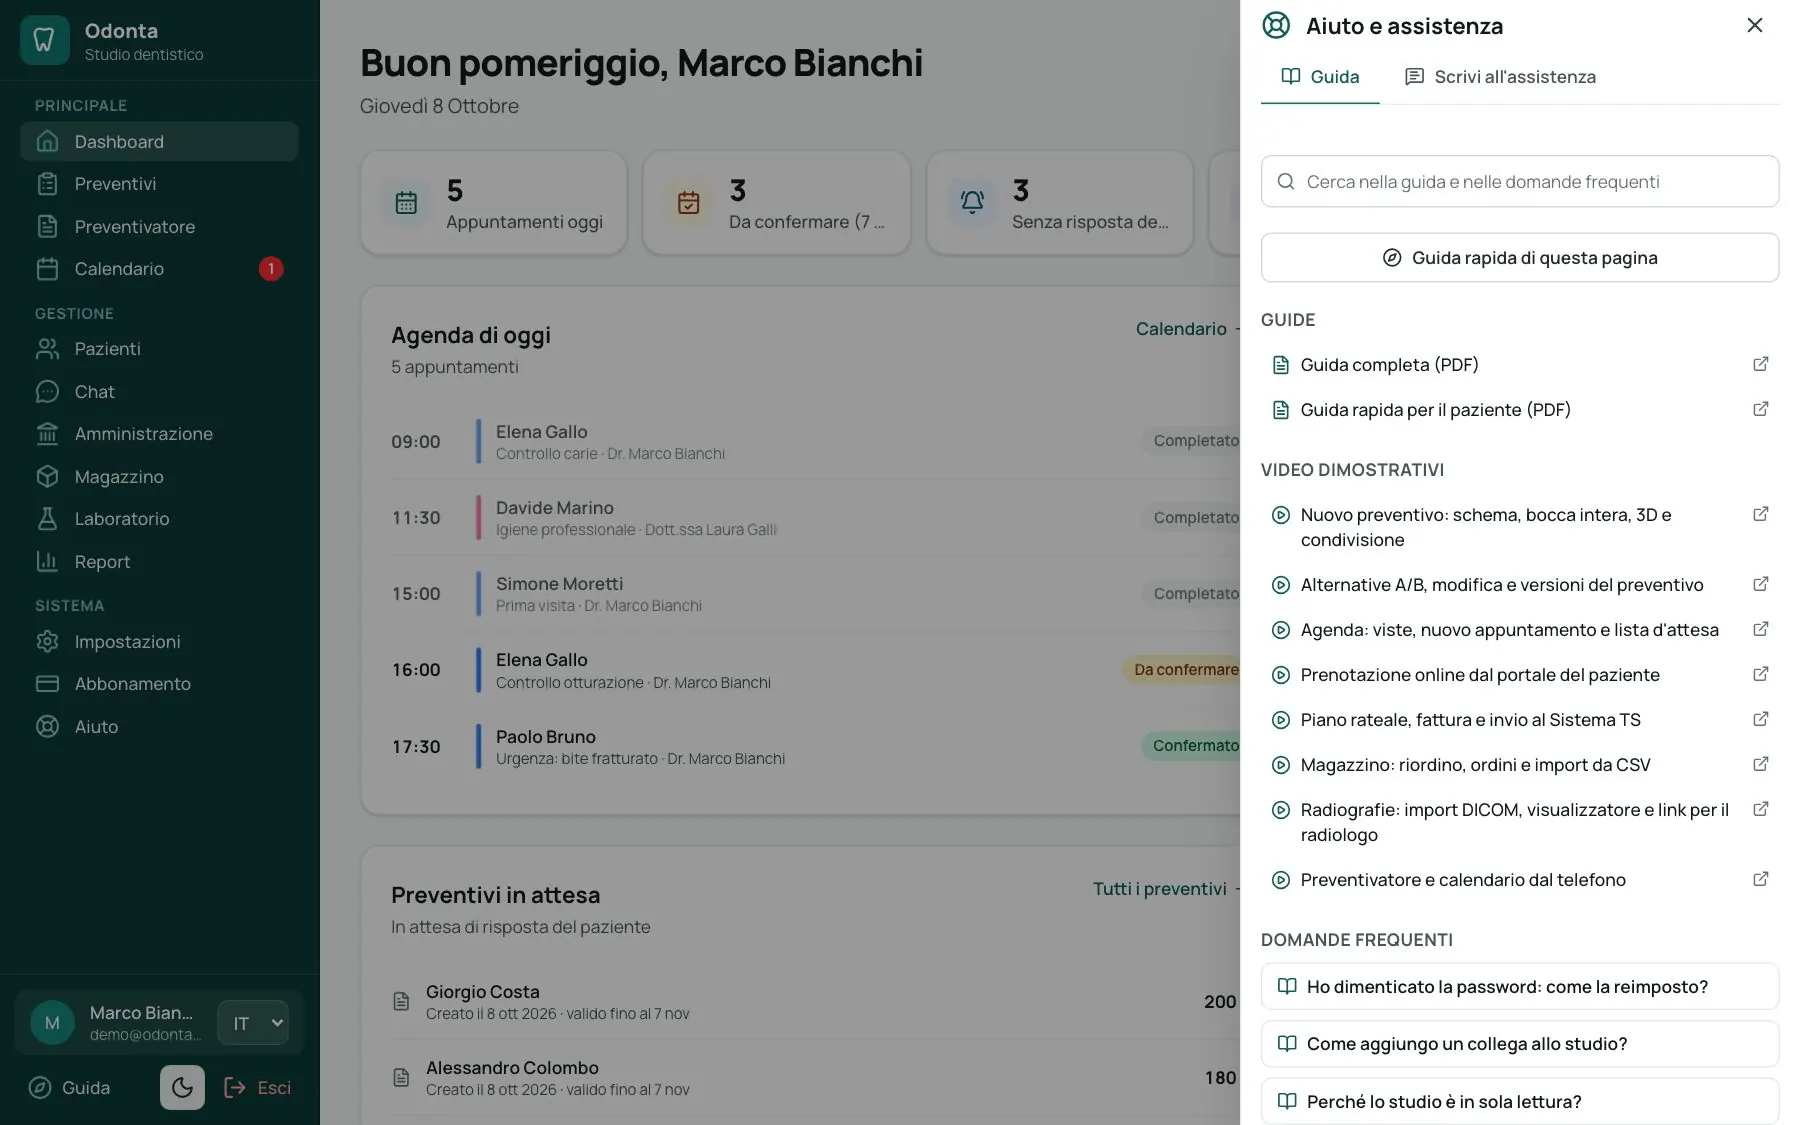Image resolution: width=1800 pixels, height=1125 pixels.
Task: Click the Report chart icon
Action: 47,562
